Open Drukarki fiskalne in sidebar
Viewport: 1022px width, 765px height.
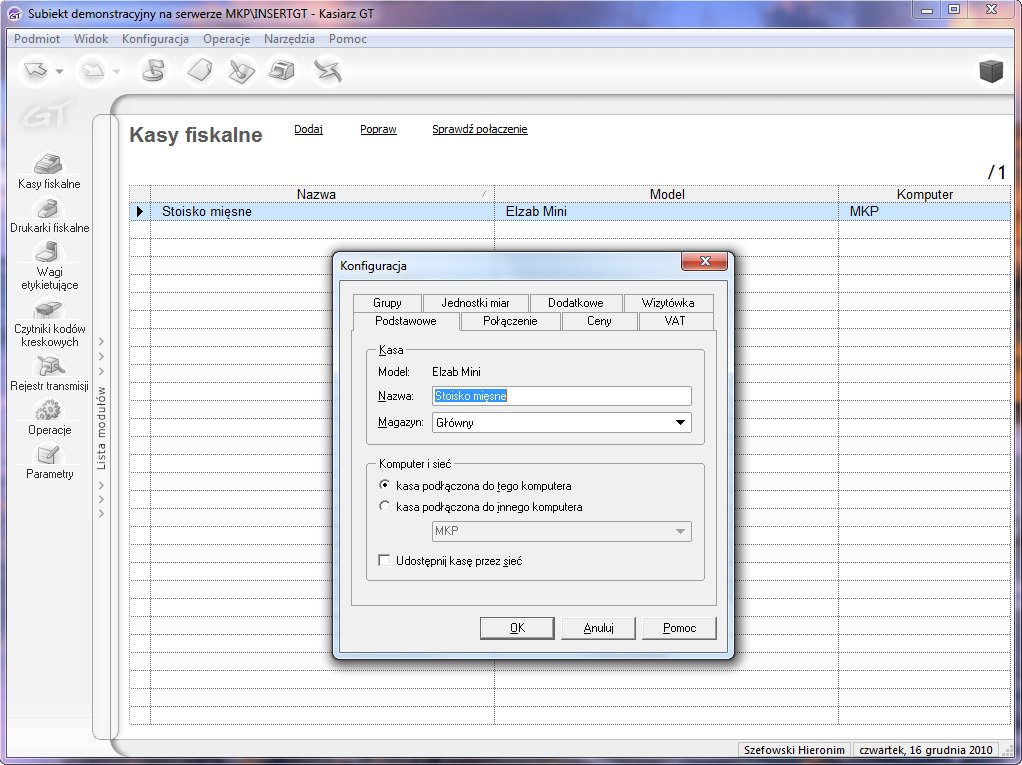[49, 209]
